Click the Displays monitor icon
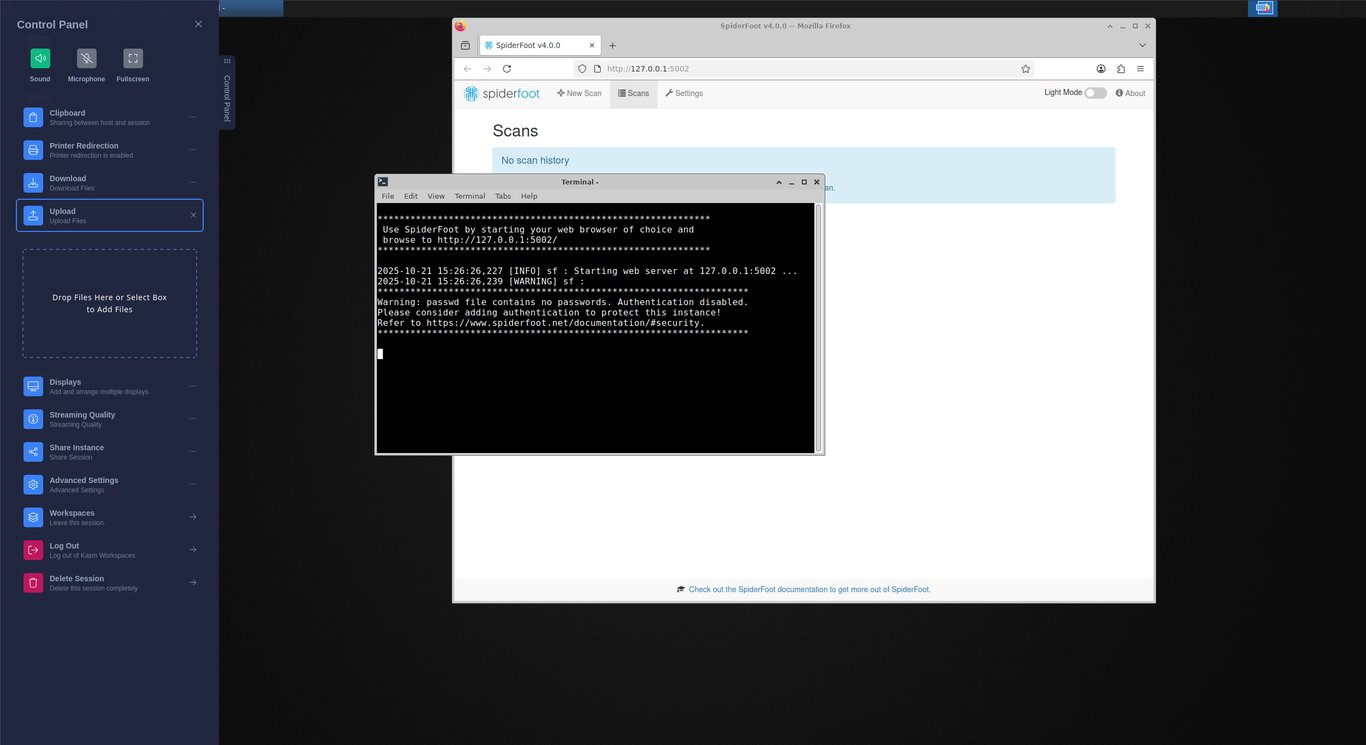The image size is (1366, 745). tap(33, 386)
